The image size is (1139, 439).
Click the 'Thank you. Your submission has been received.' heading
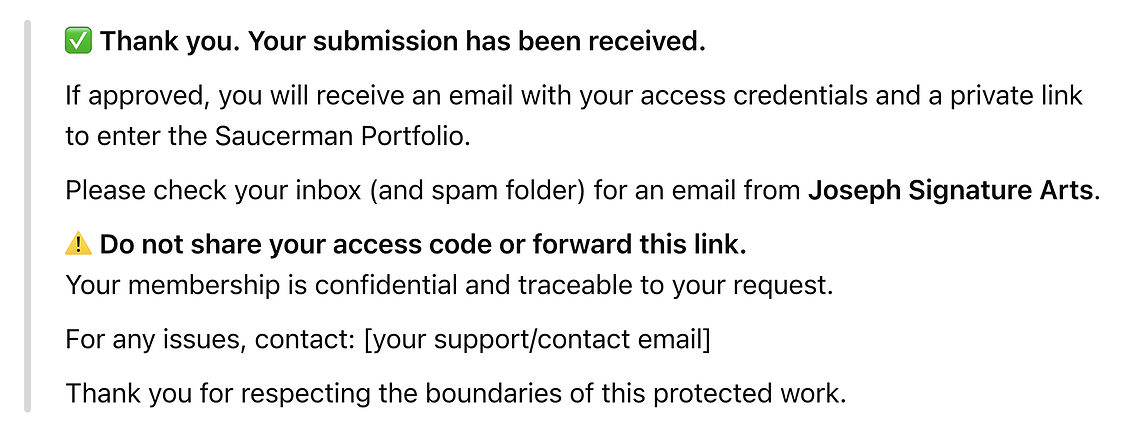click(x=403, y=42)
